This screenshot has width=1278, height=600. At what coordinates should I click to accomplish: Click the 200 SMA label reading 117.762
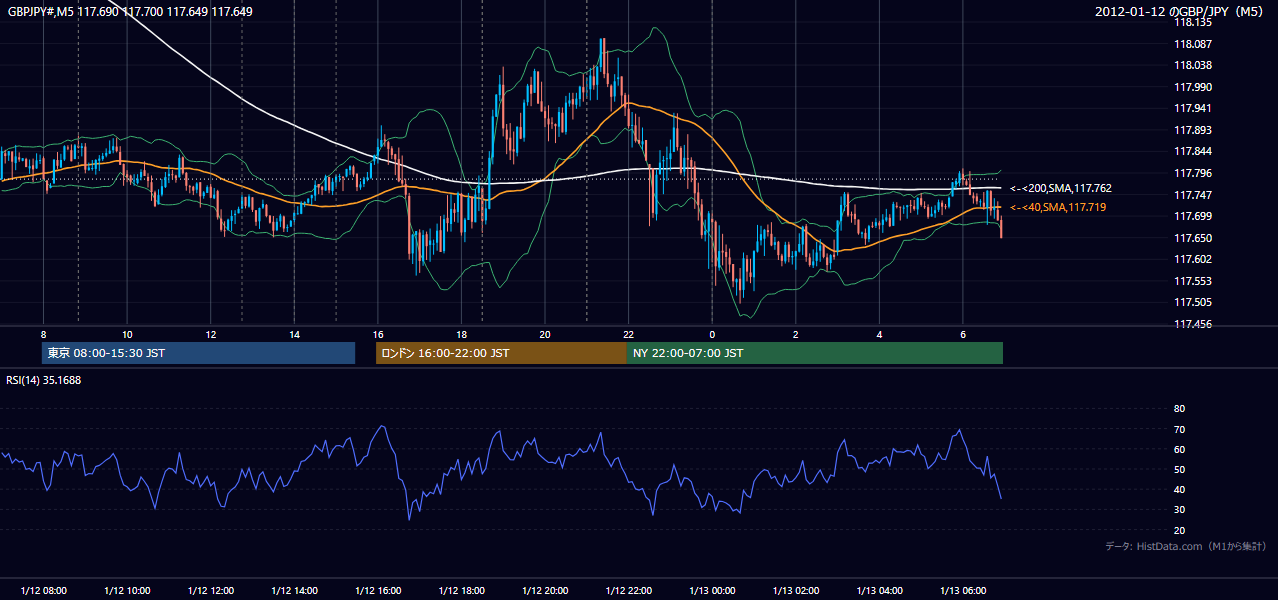tap(1060, 188)
